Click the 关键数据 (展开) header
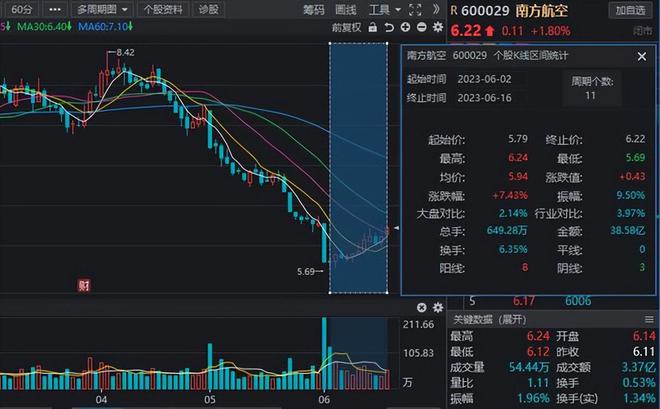Image resolution: width=660 pixels, height=409 pixels. (490, 320)
